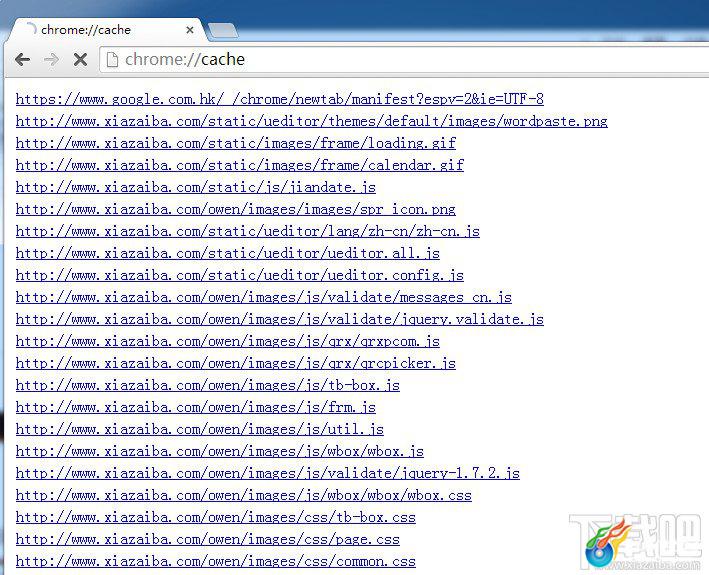
Task: Open the wordpaste.png cache entry
Action: point(312,121)
